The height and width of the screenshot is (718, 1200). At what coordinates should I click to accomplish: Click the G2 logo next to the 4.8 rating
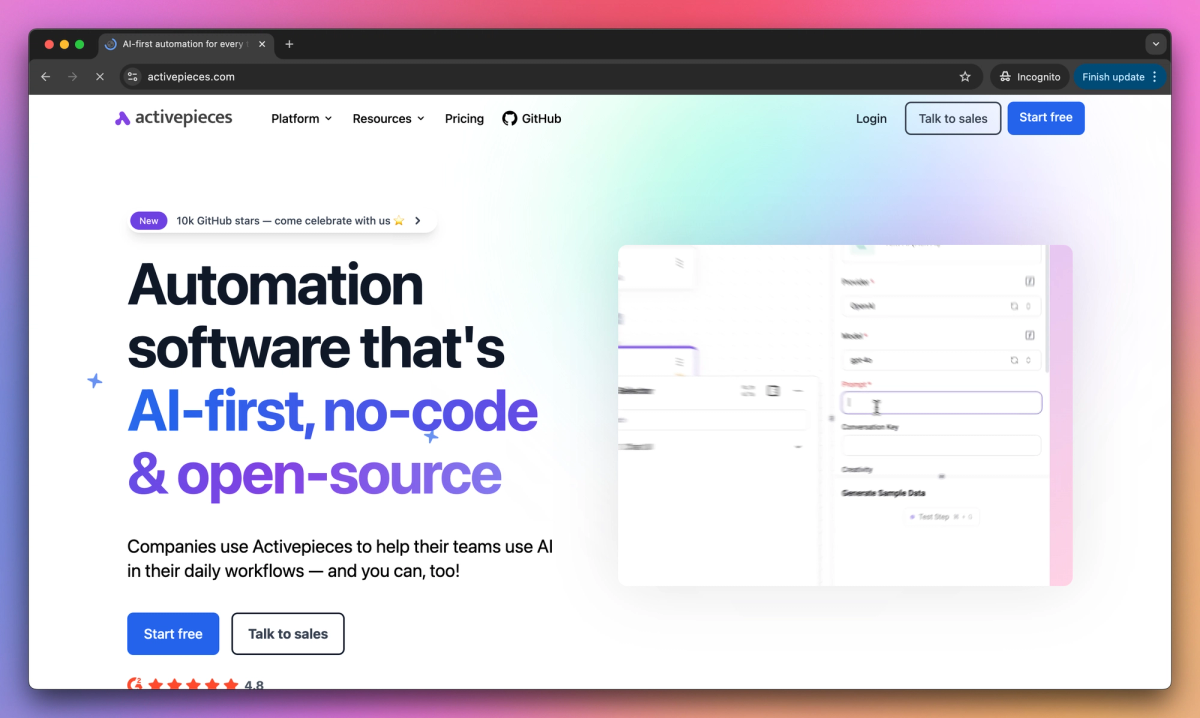[x=134, y=684]
